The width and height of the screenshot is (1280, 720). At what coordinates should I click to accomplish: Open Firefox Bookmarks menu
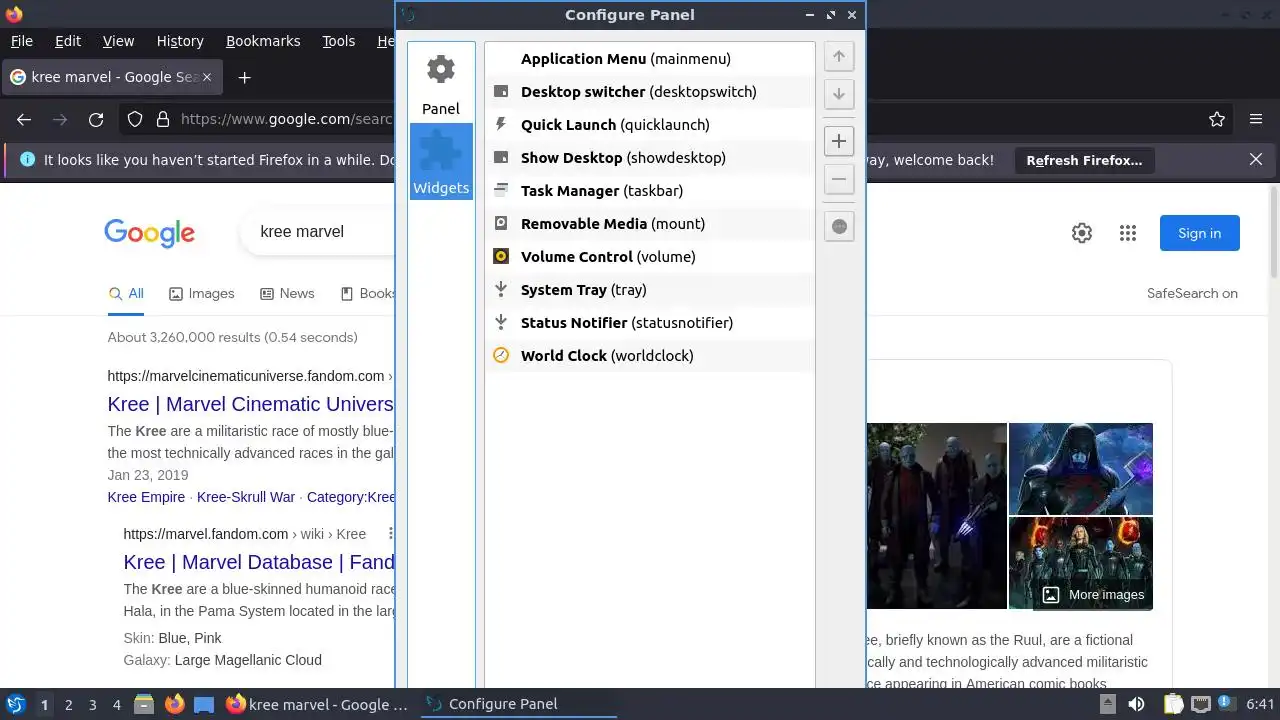click(263, 41)
